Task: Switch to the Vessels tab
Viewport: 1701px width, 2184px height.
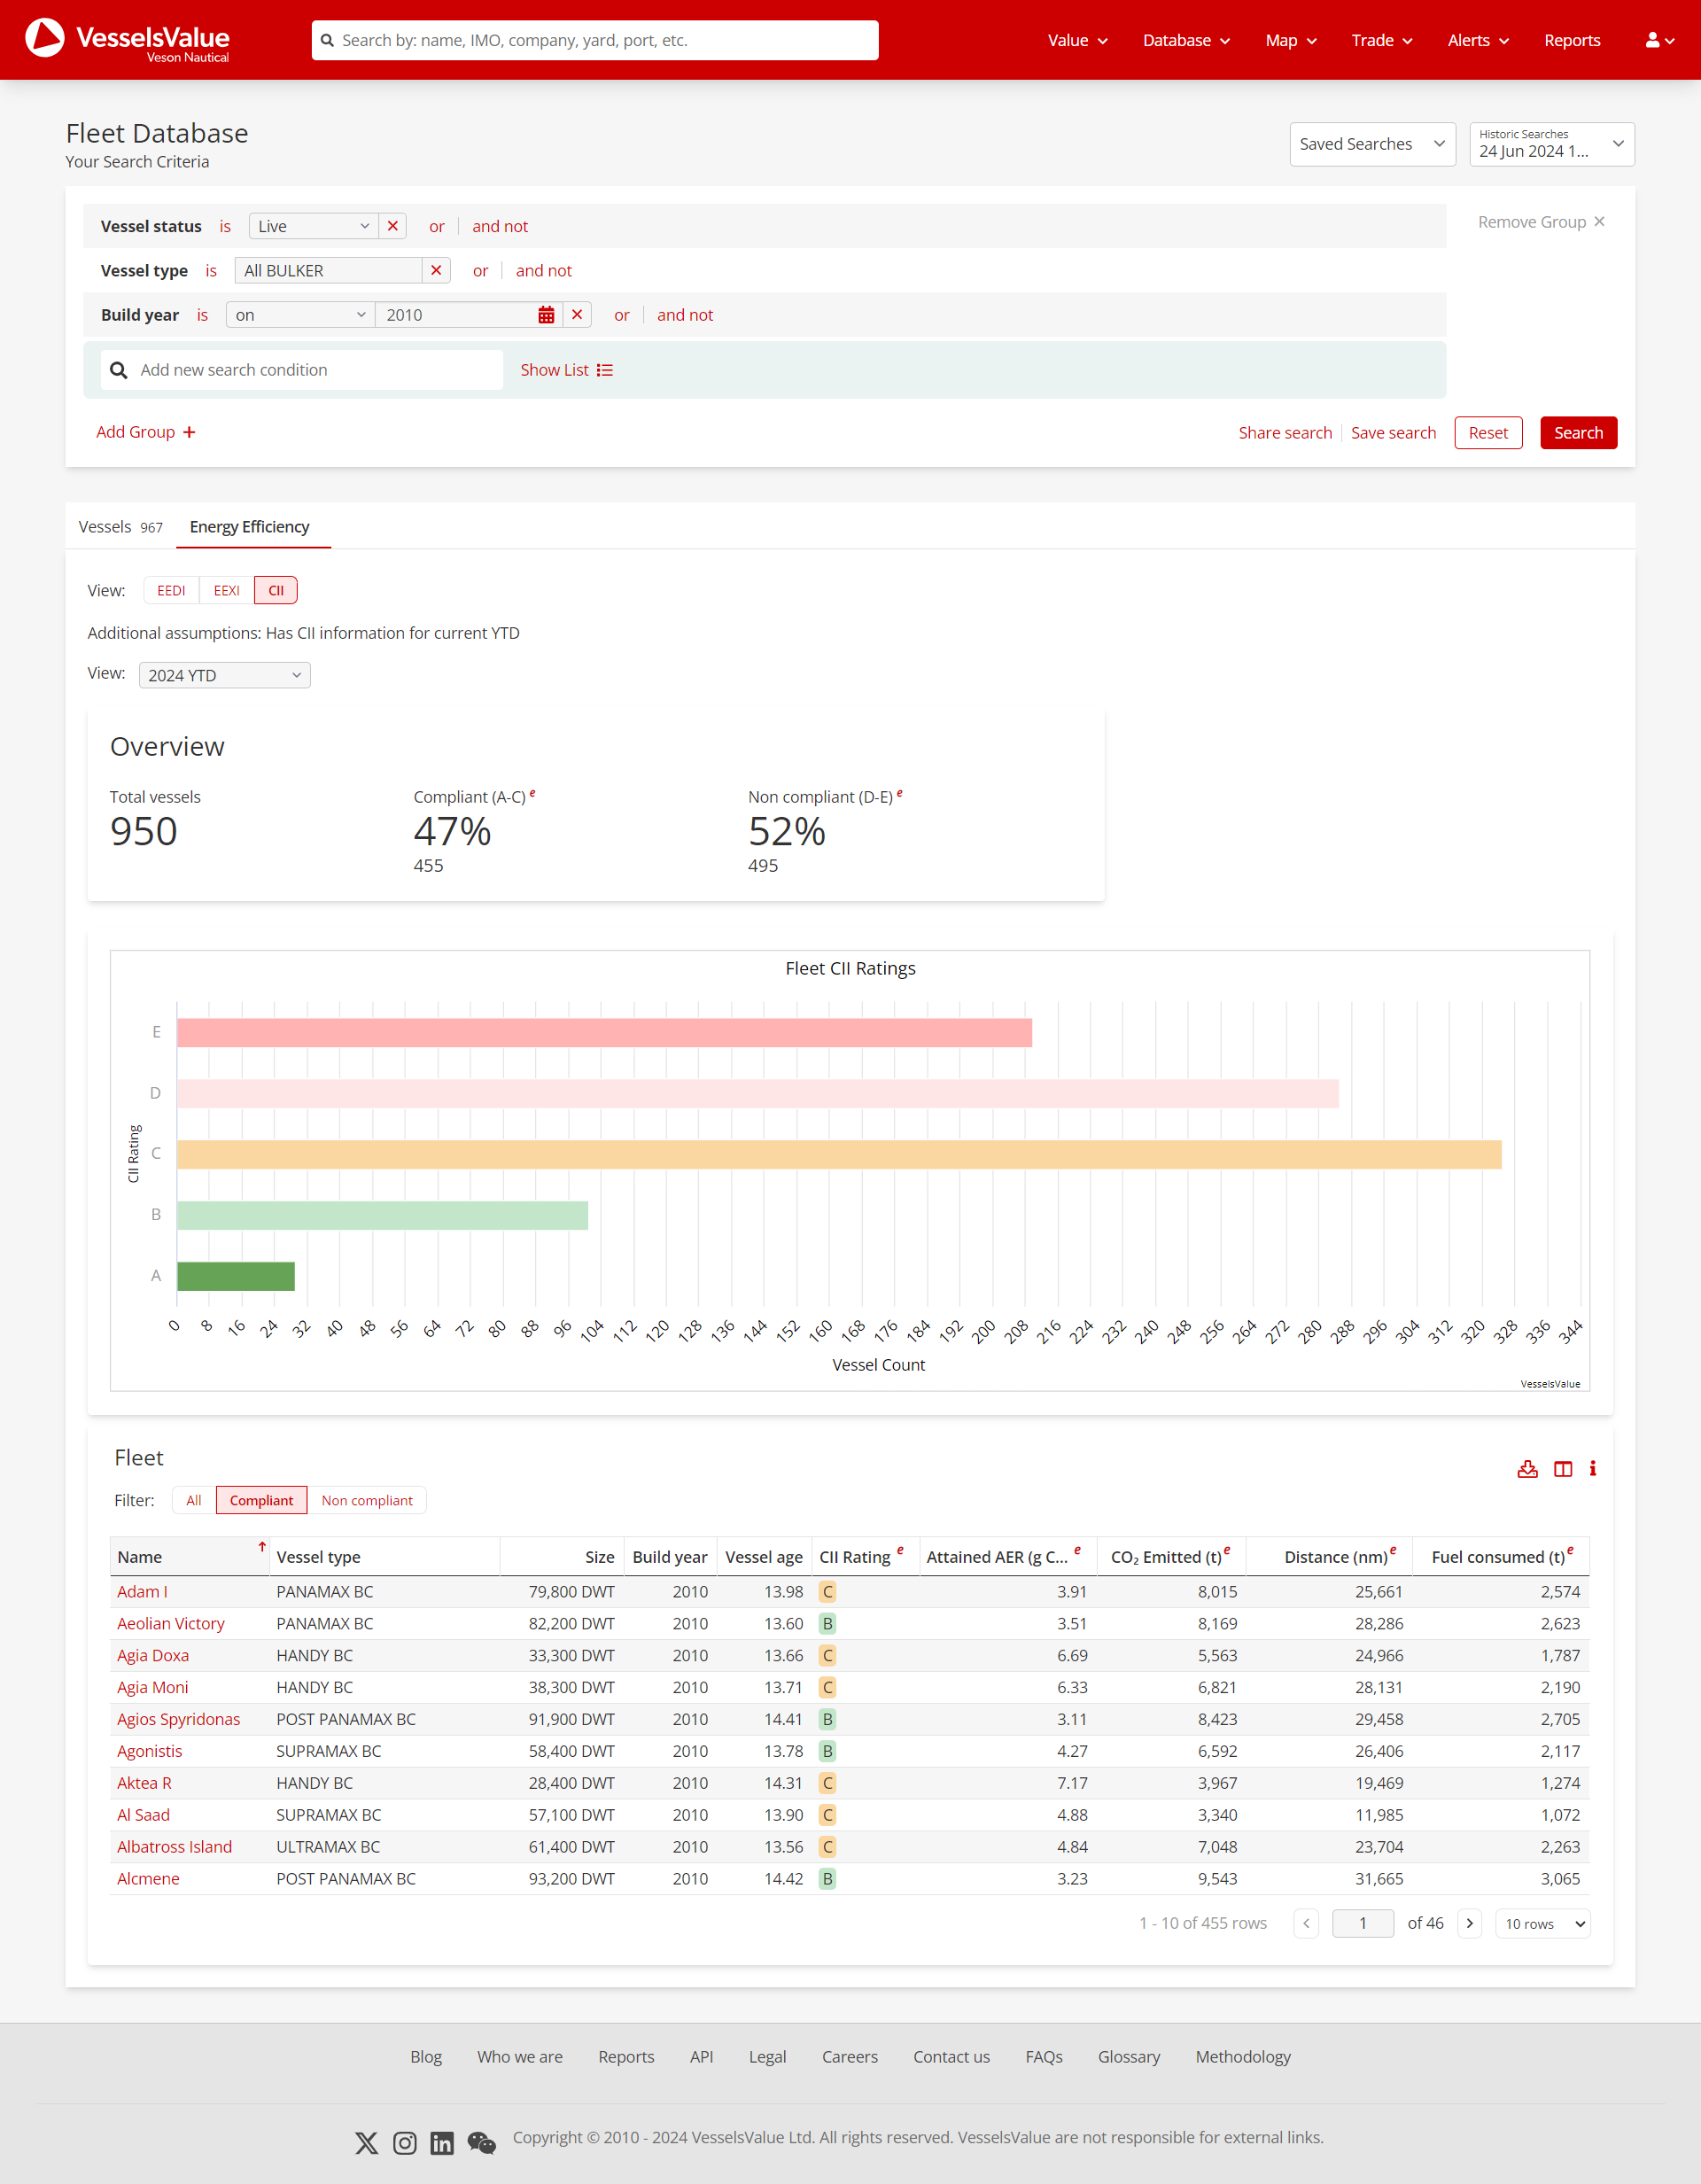Action: (120, 527)
